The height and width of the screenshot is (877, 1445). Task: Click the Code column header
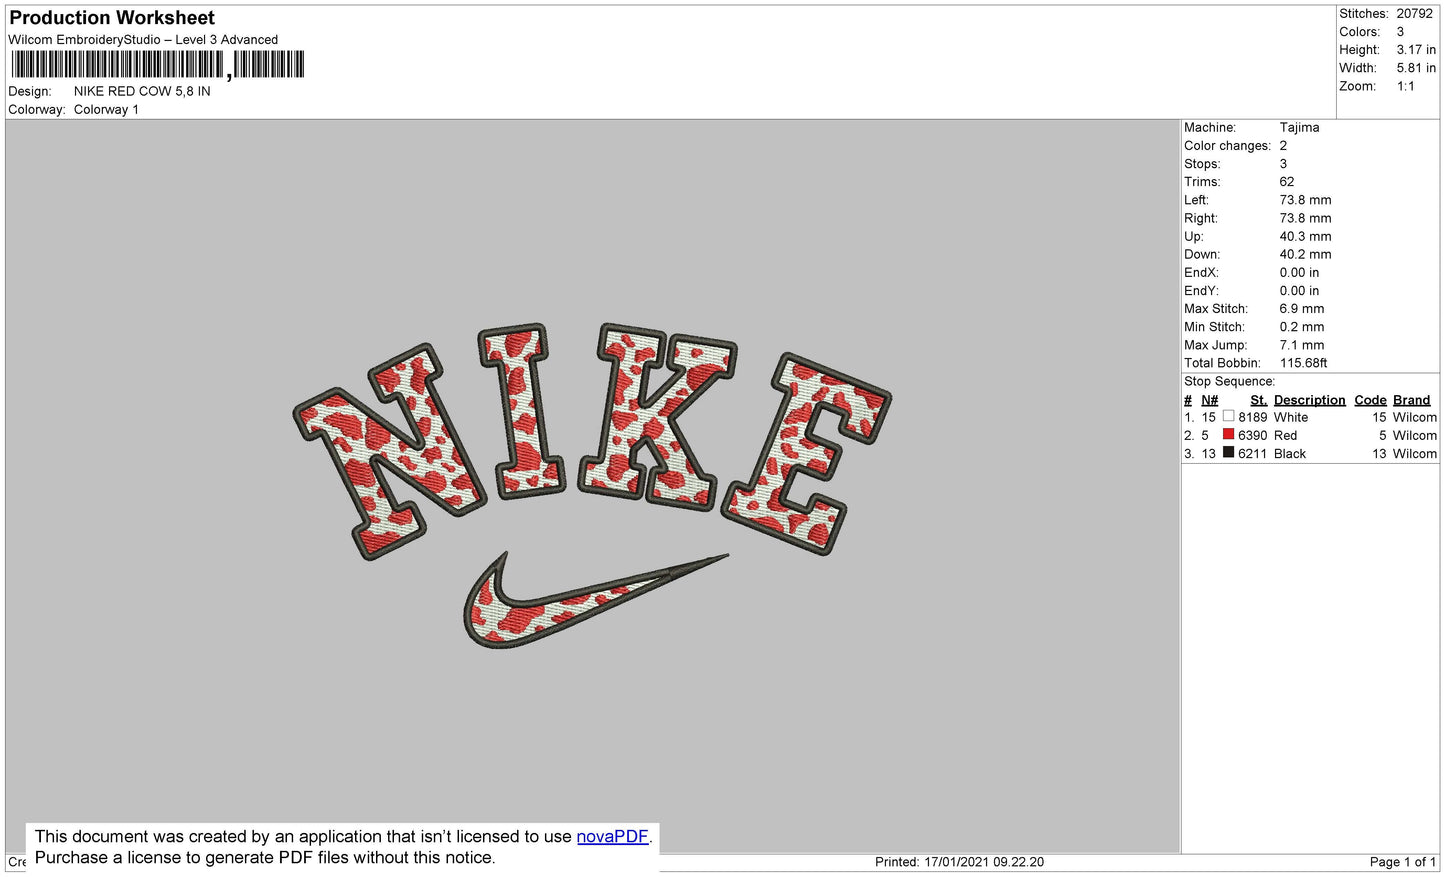point(1370,400)
